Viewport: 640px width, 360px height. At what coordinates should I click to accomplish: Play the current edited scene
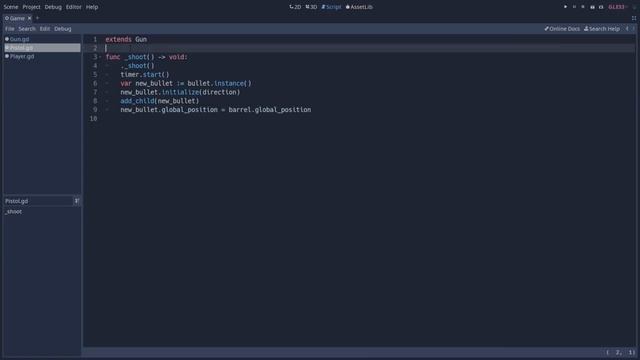[x=592, y=7]
